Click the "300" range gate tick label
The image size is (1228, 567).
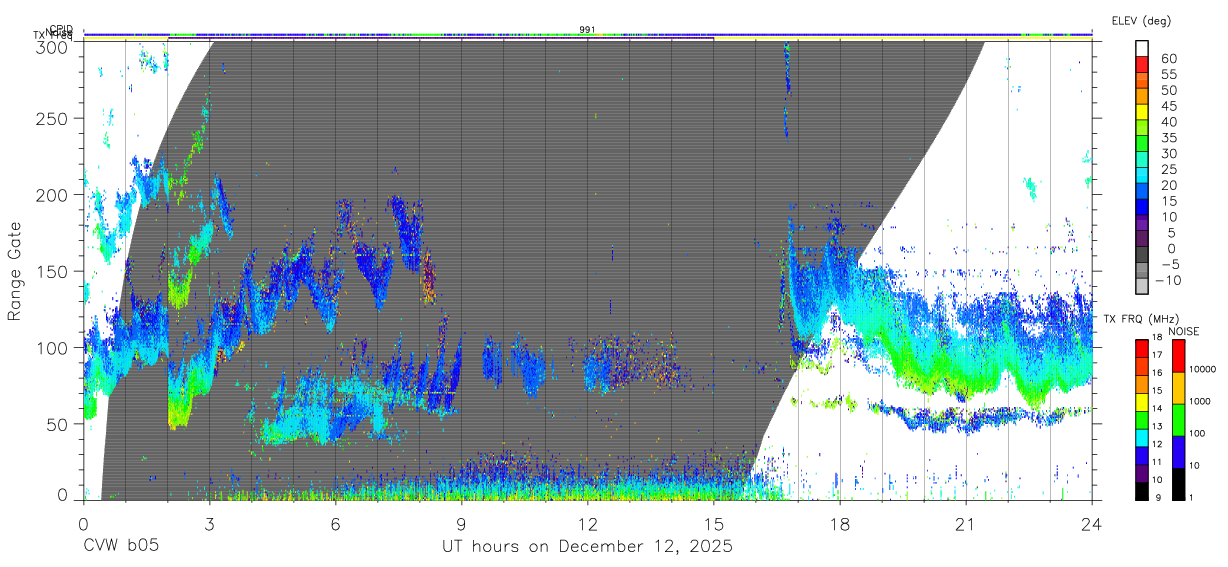[52, 47]
